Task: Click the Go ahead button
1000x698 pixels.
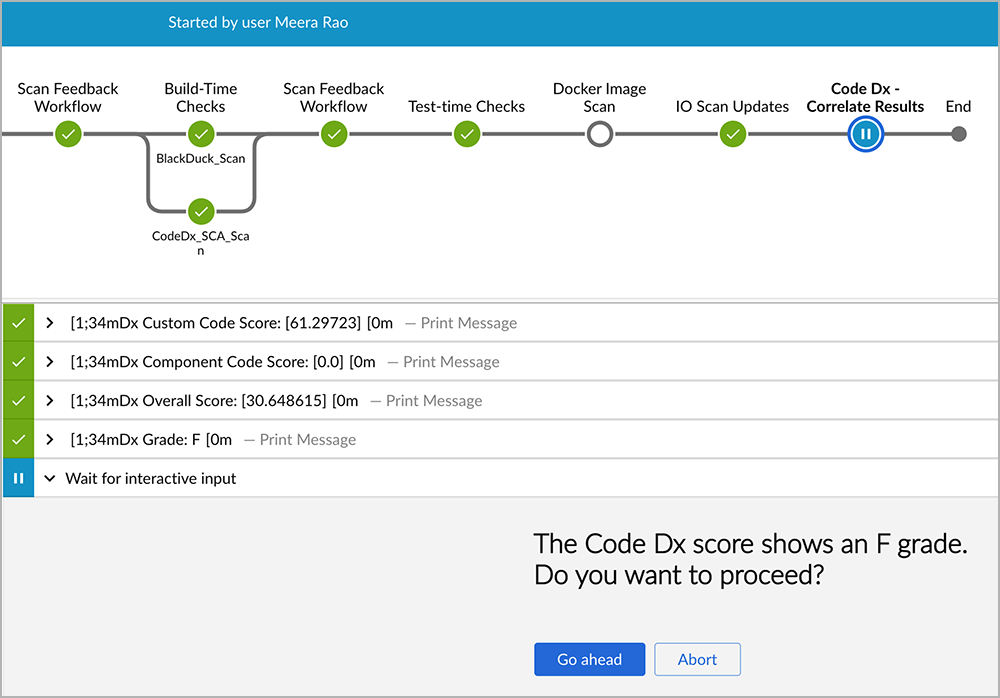Action: point(589,659)
